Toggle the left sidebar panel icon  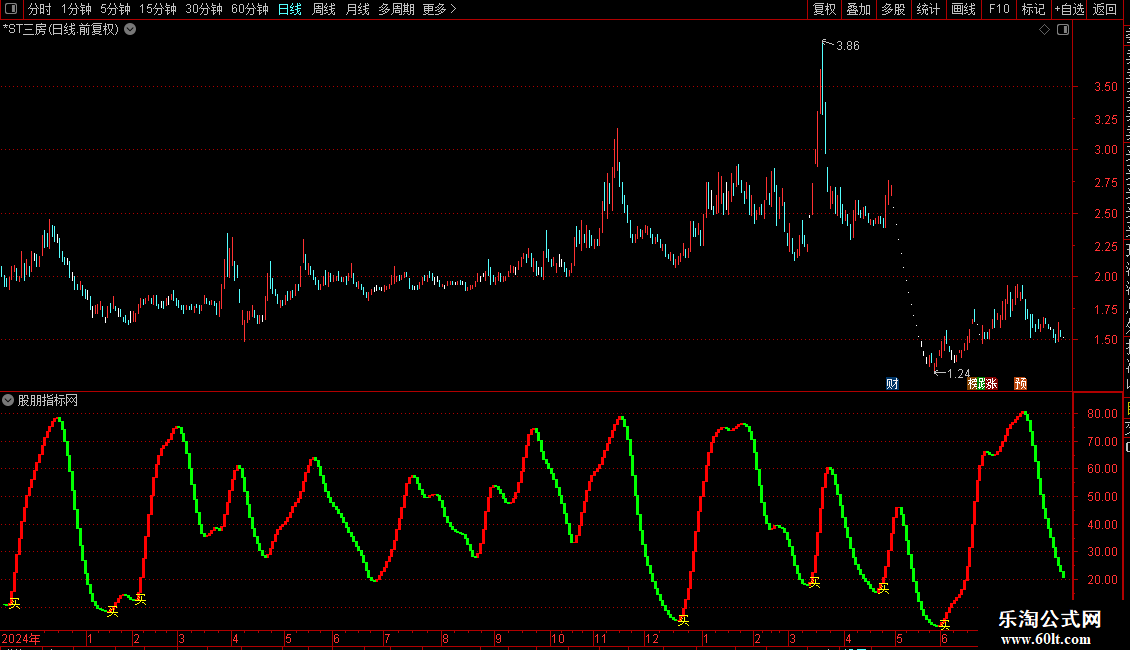click(11, 9)
